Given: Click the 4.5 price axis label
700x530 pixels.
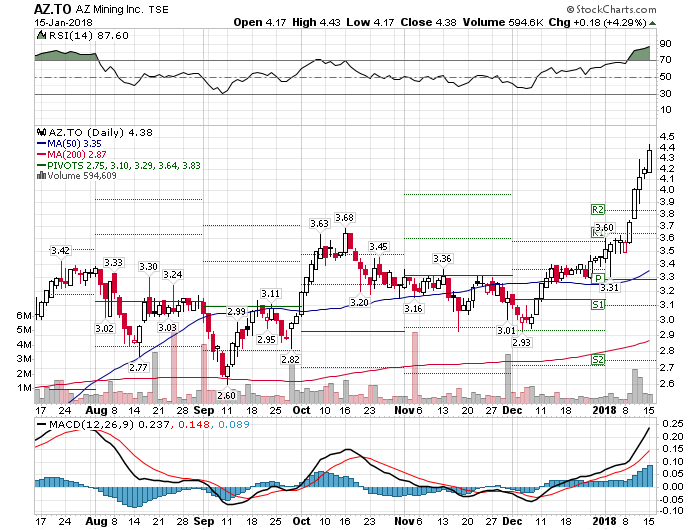Looking at the screenshot, I should point(668,137).
